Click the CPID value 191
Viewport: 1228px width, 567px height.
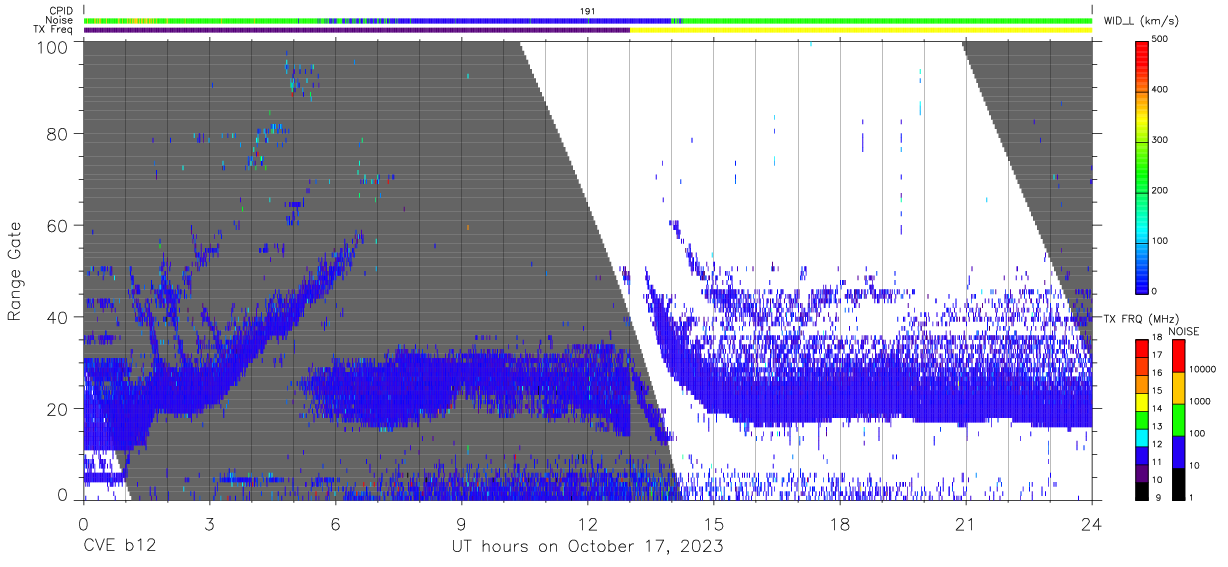click(x=588, y=11)
